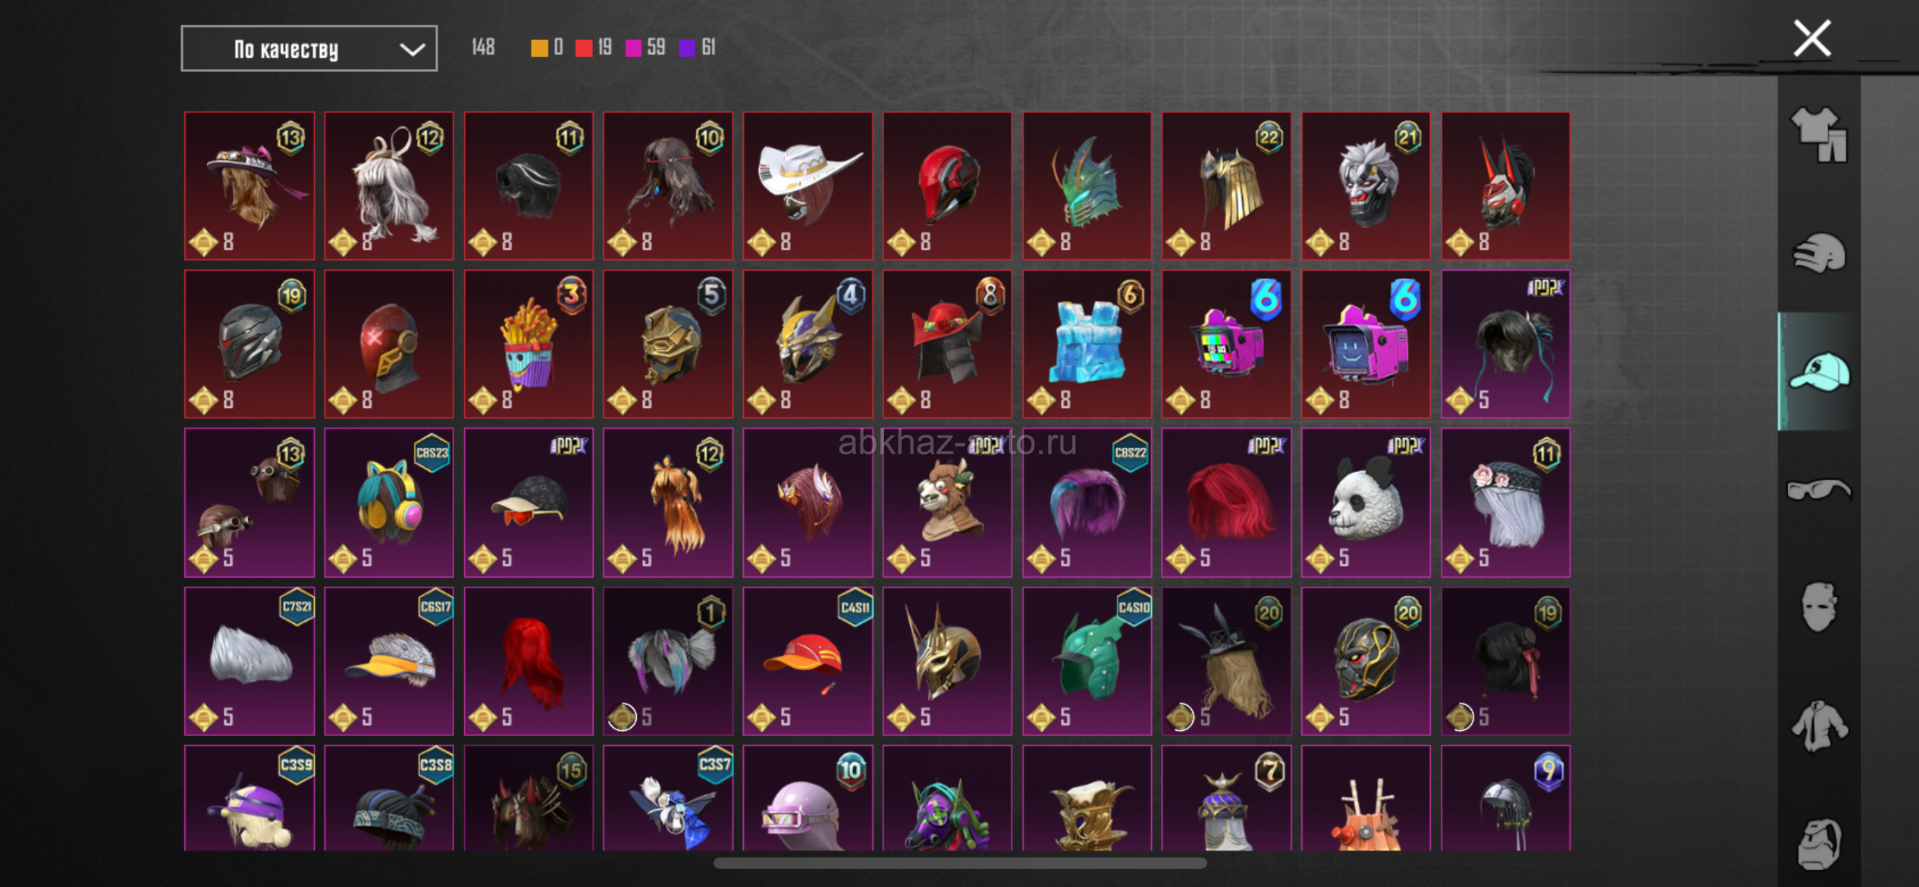
Task: Select the ice block helmet item
Action: [1087, 344]
